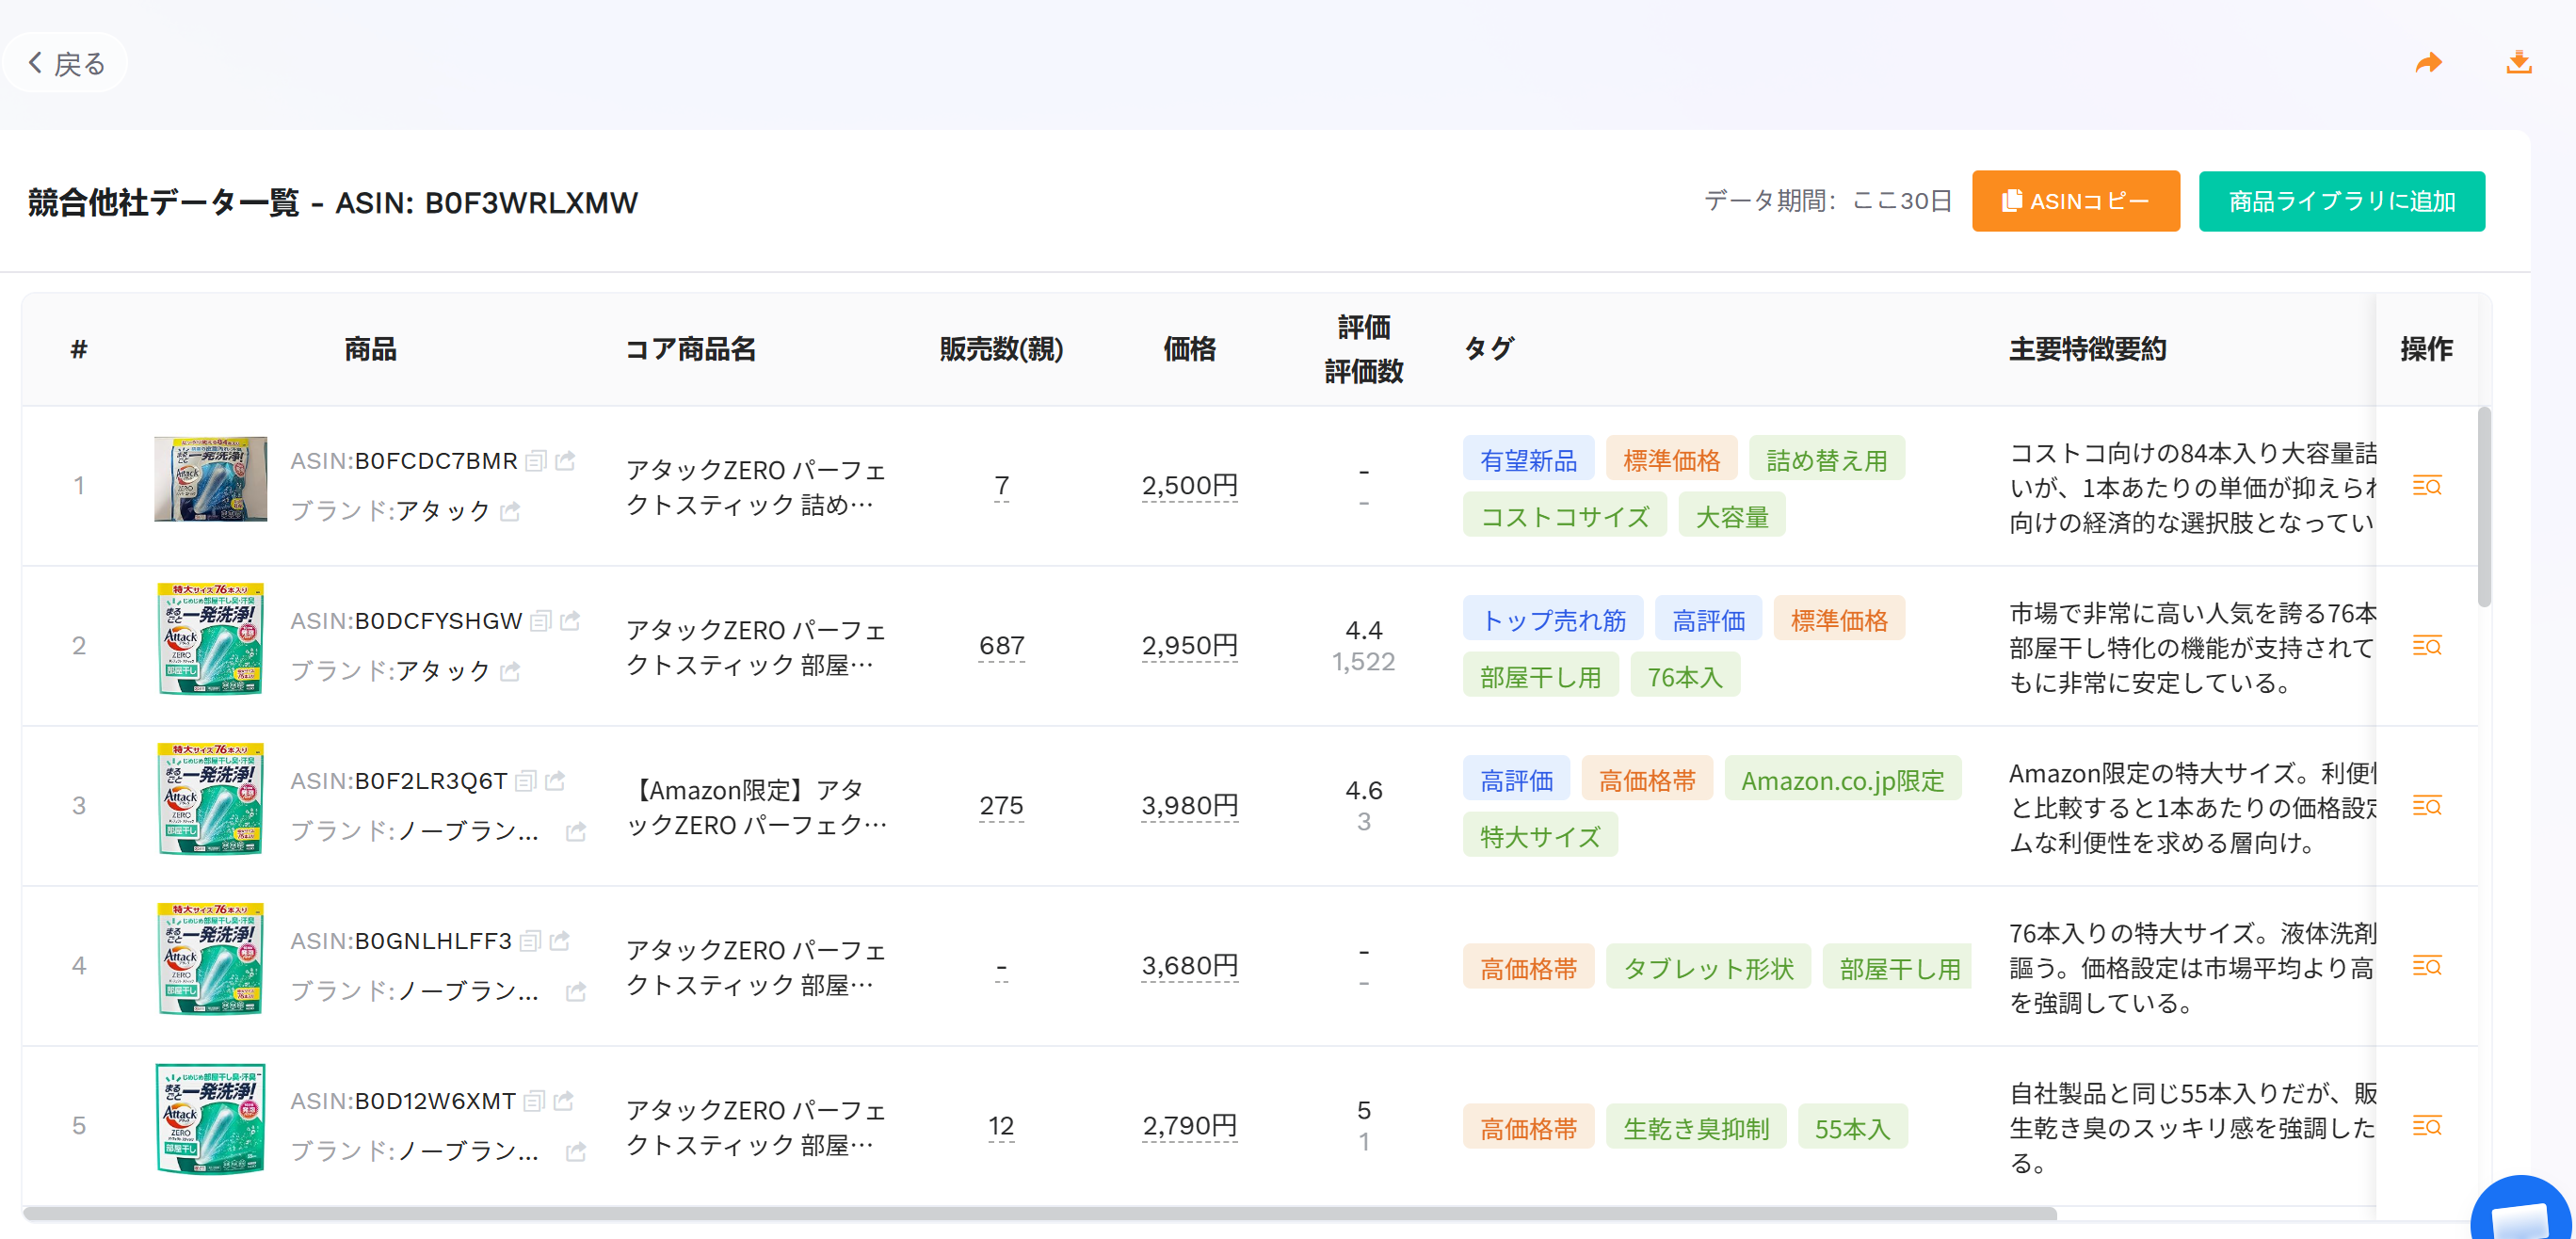Go back with the 戻る button

[x=66, y=64]
